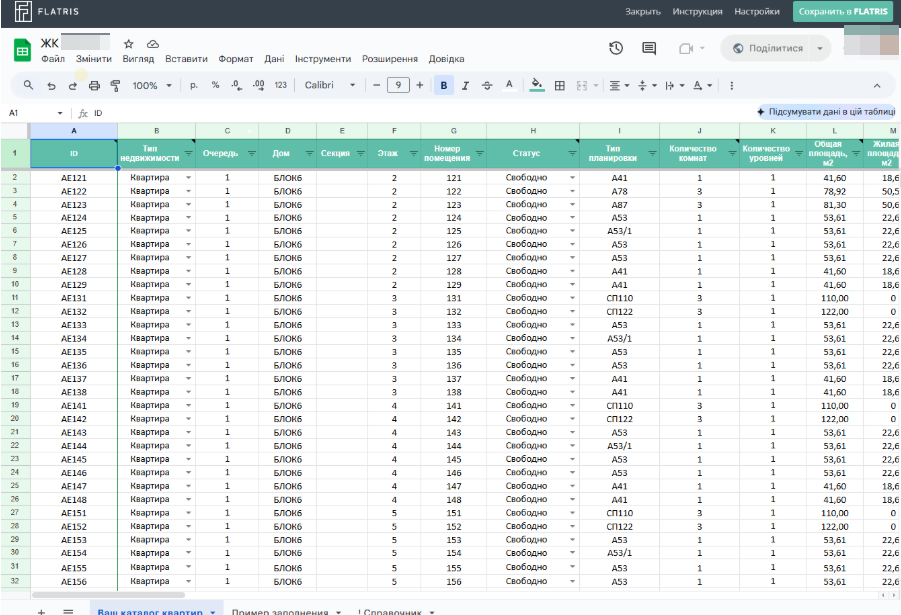Open version history clock icon

tap(616, 48)
